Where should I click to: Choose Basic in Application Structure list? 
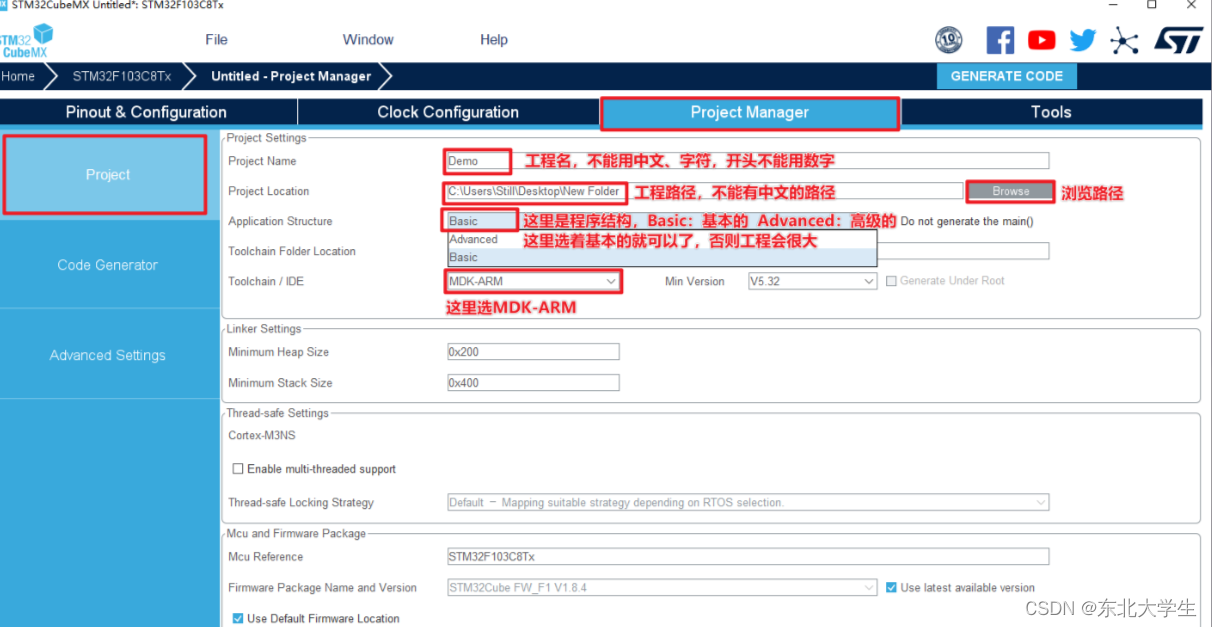pyautogui.click(x=661, y=257)
